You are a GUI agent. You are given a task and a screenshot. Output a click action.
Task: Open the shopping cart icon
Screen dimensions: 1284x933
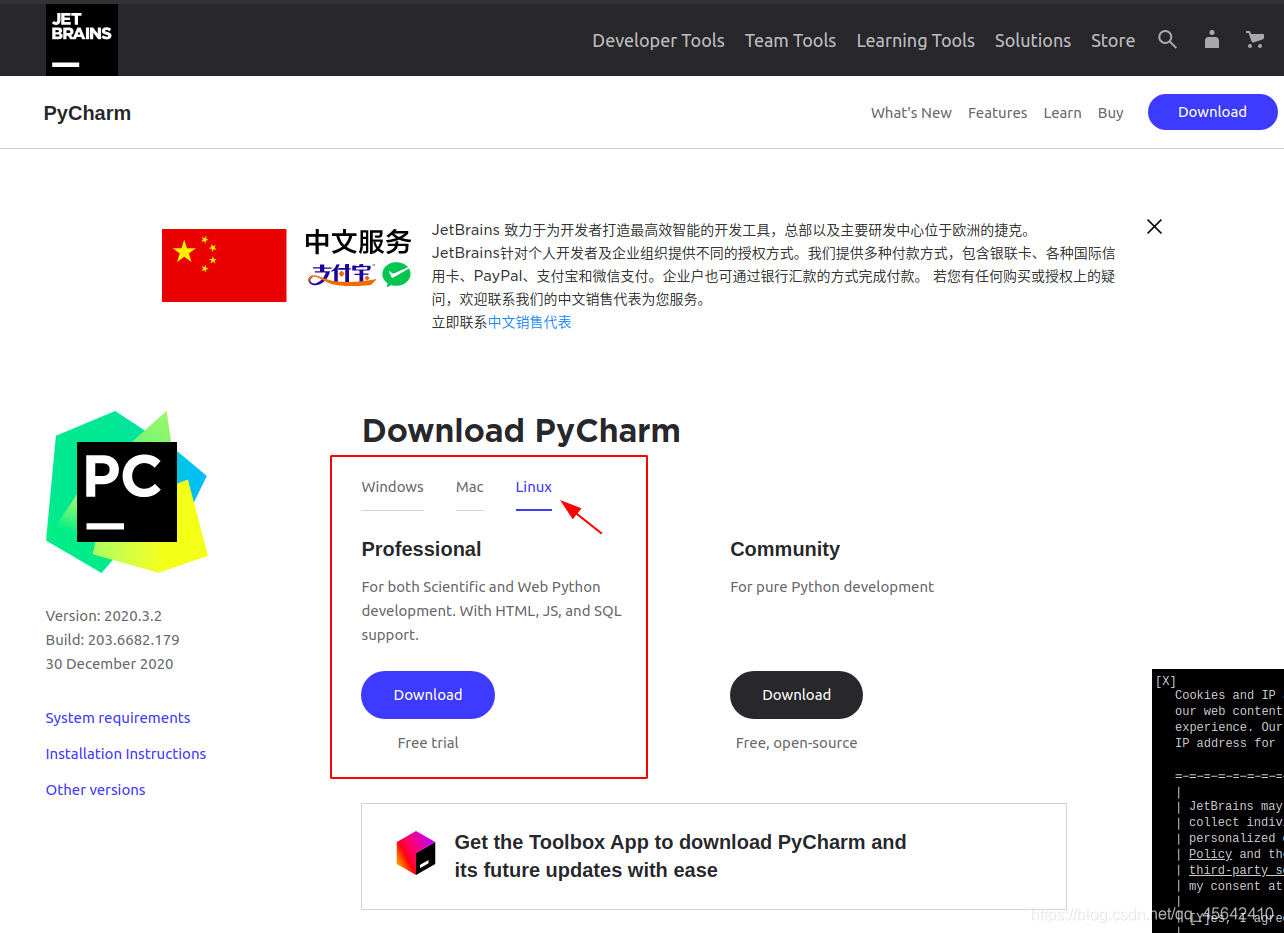1255,40
